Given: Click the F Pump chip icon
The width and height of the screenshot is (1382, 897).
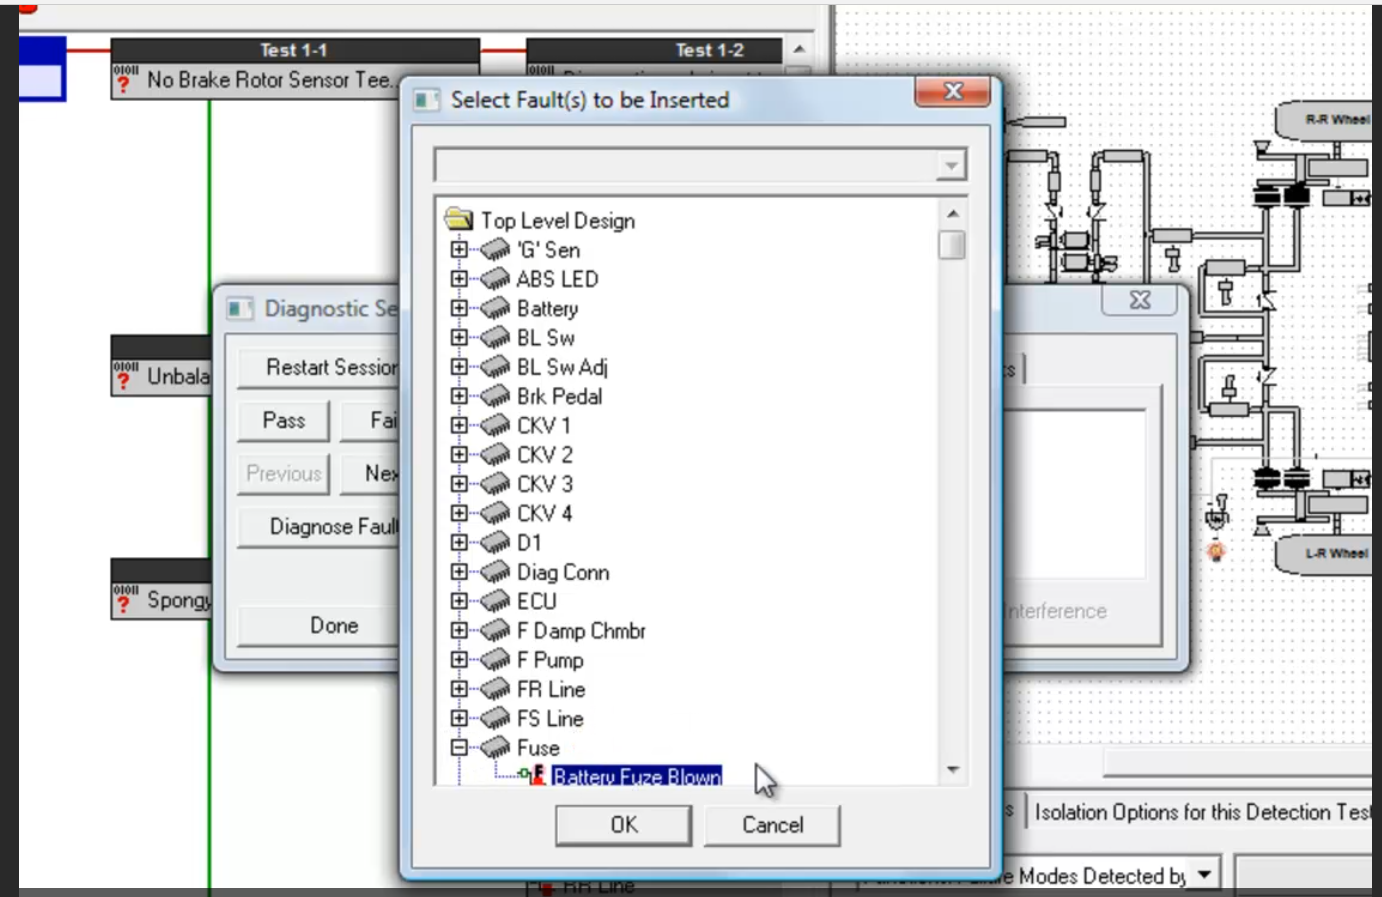Looking at the screenshot, I should (x=495, y=660).
